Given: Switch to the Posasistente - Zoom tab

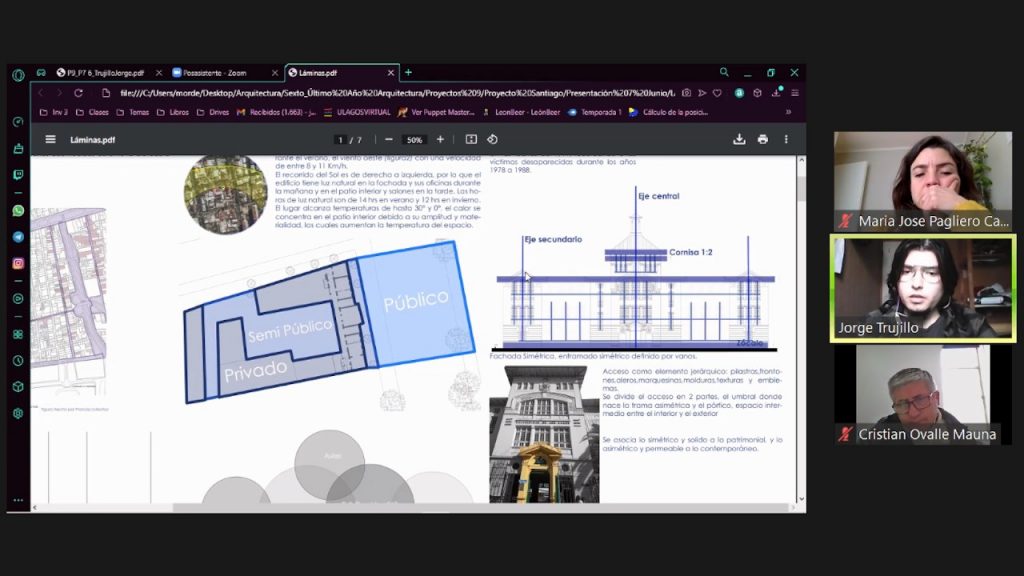Looking at the screenshot, I should [221, 73].
